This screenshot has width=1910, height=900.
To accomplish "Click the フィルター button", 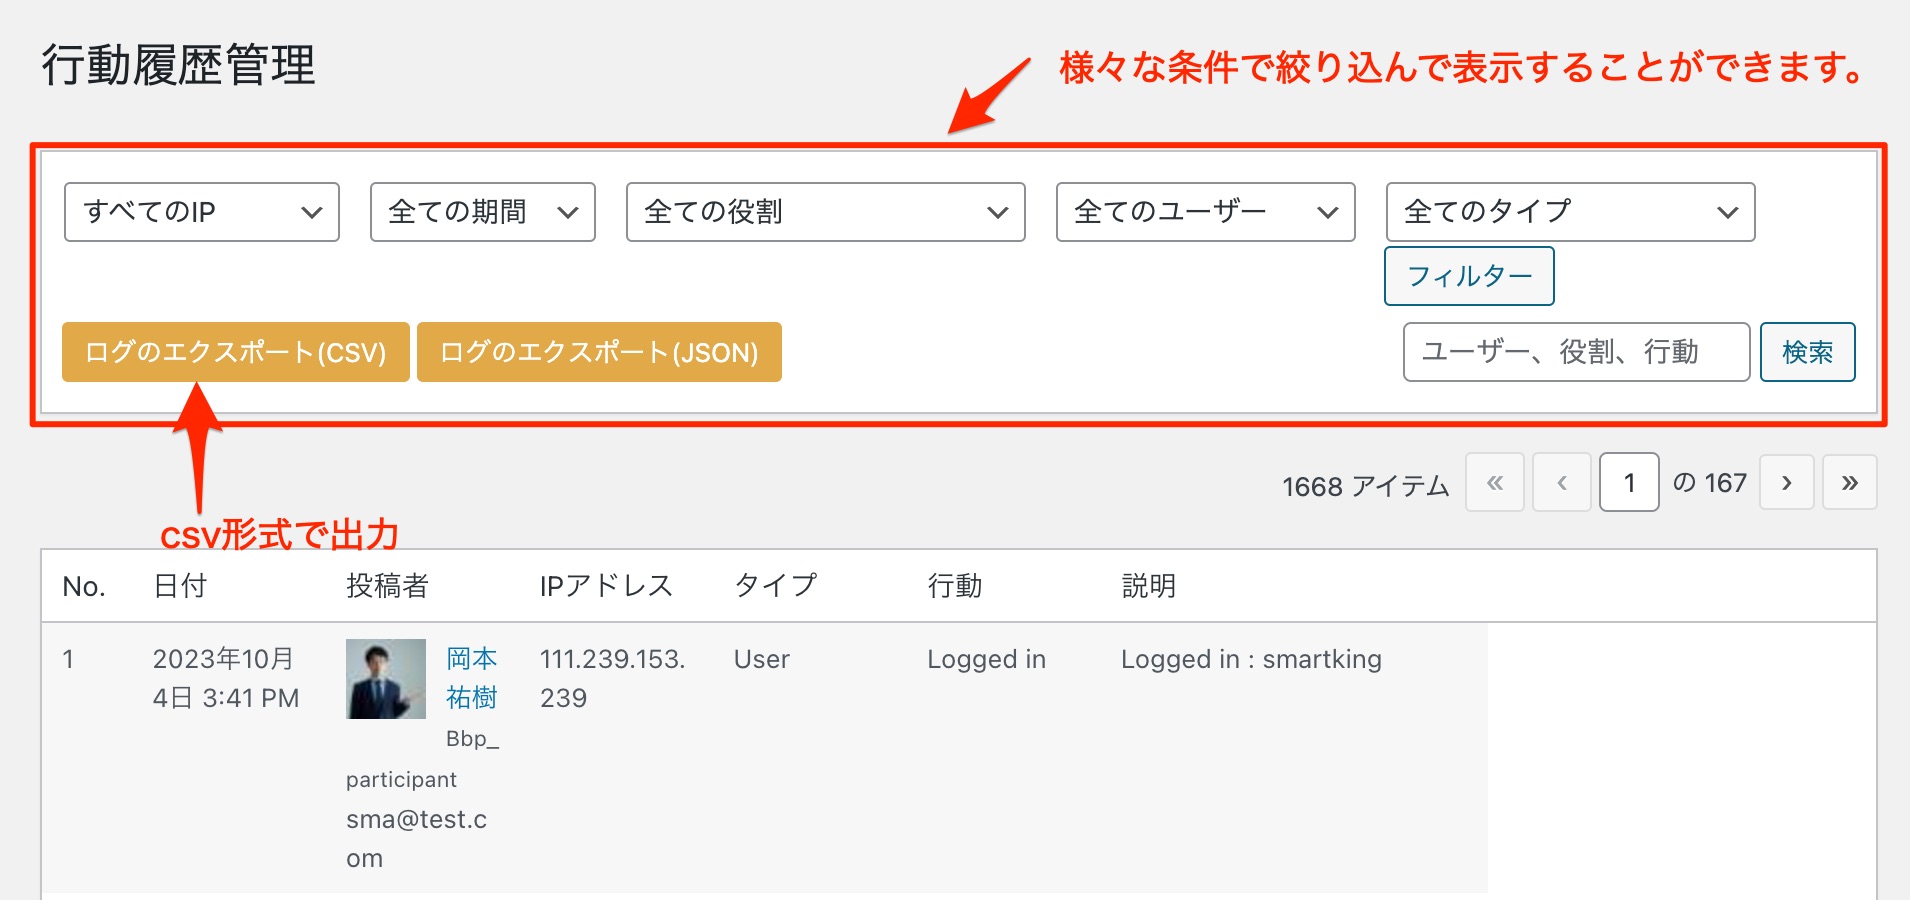I will pos(1468,276).
